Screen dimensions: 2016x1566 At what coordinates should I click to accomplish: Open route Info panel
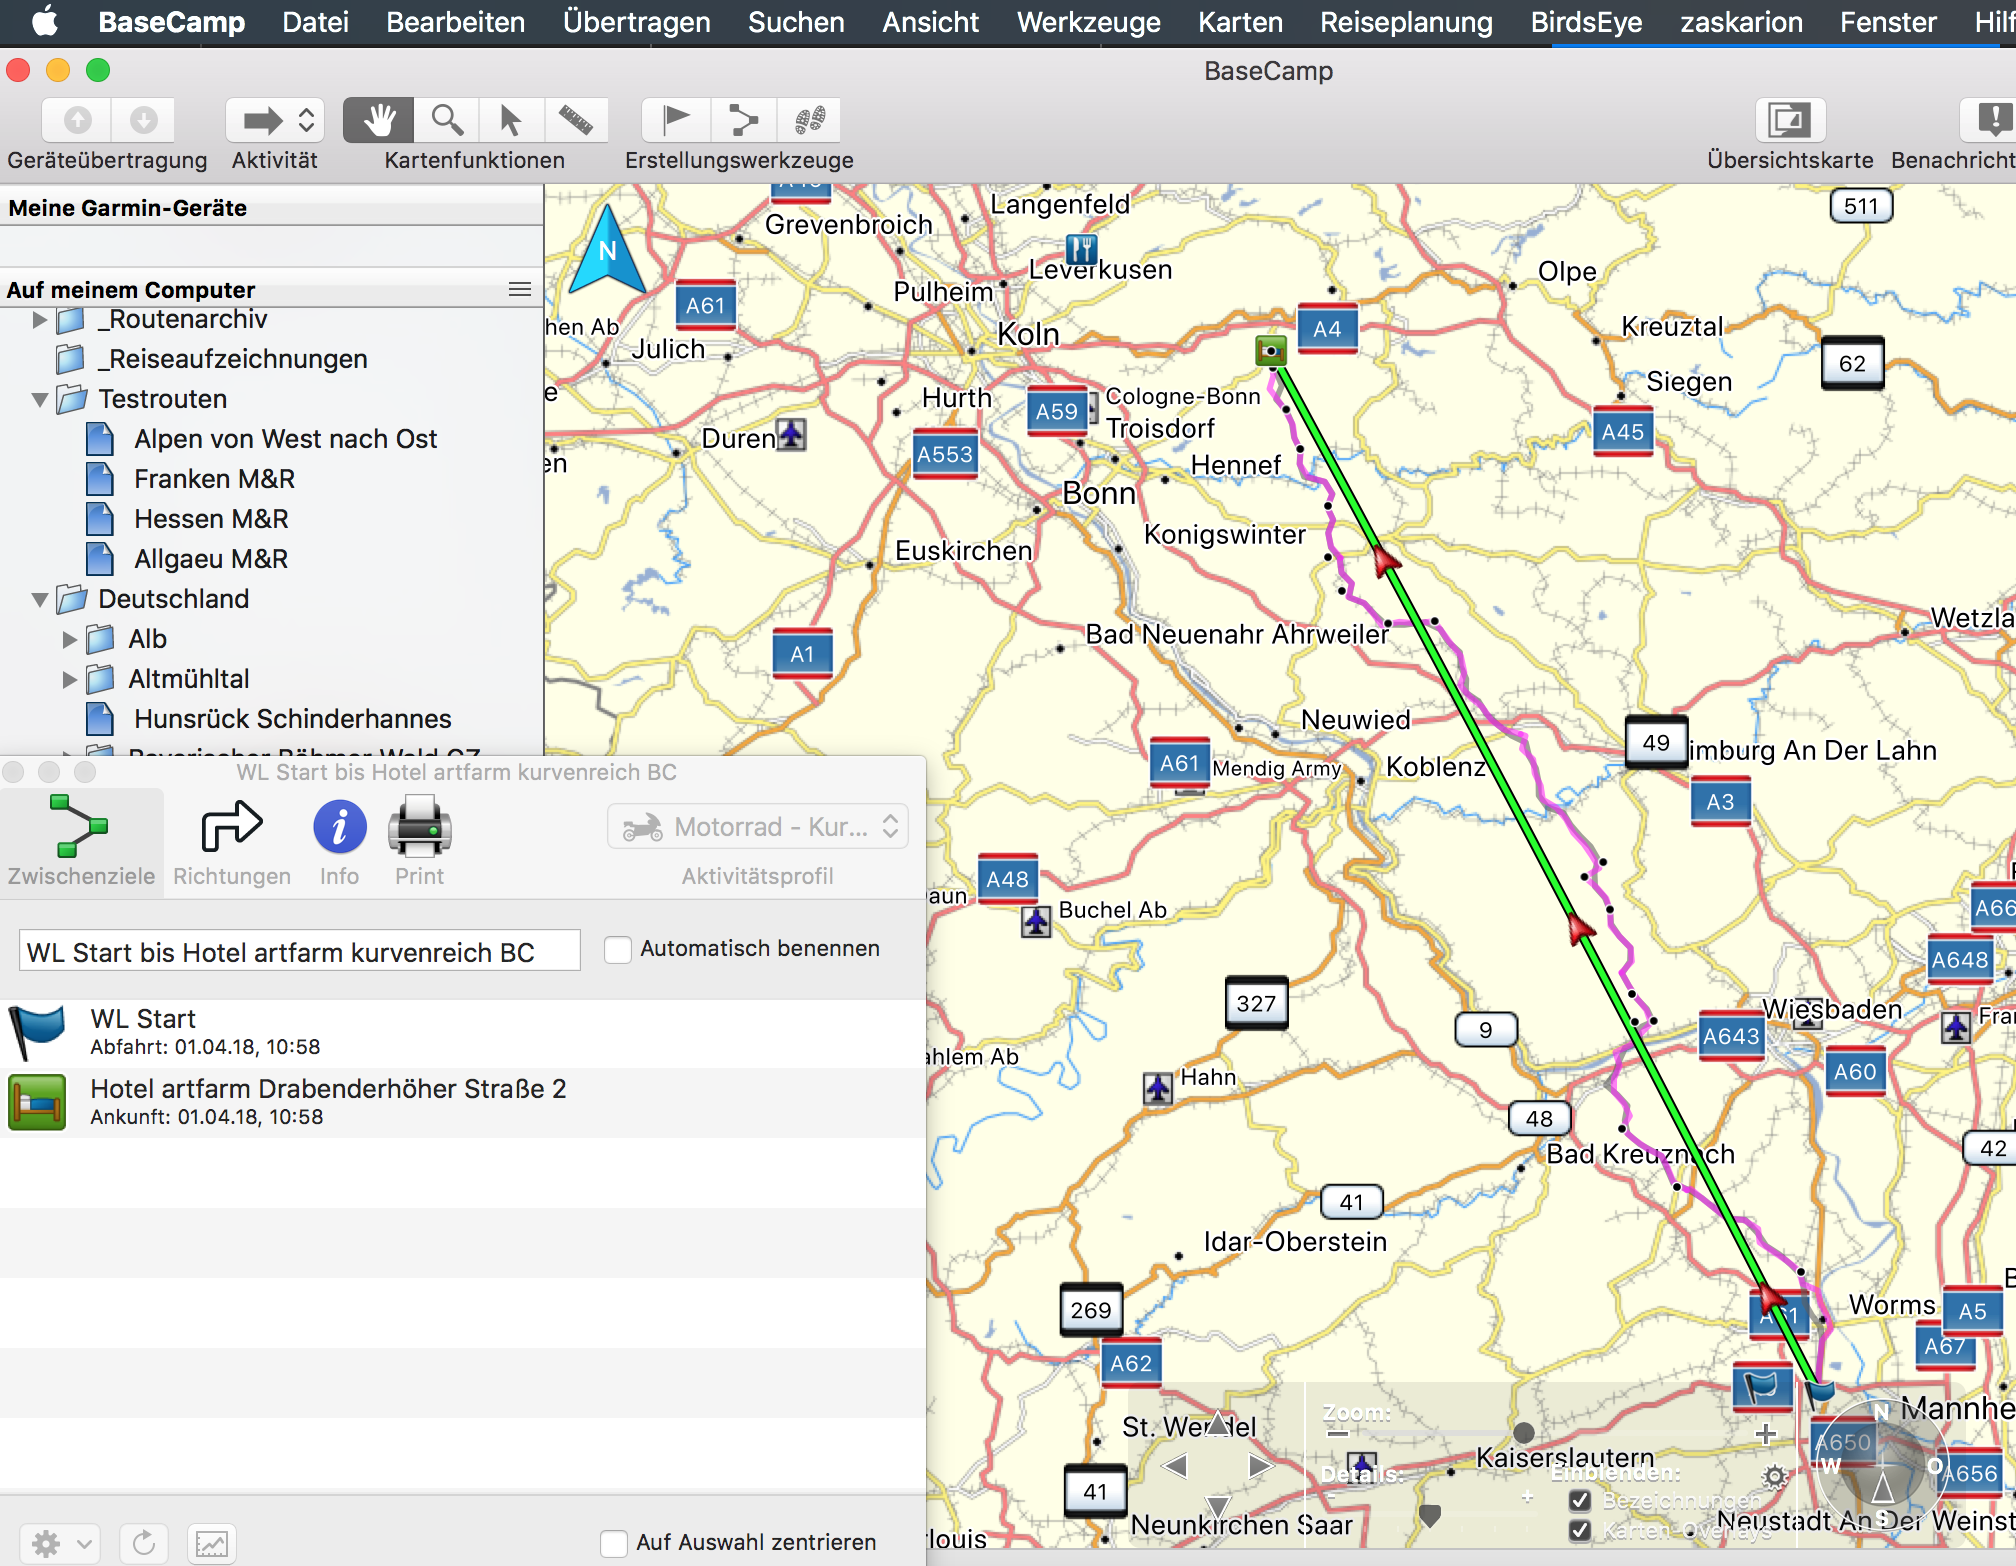point(339,840)
